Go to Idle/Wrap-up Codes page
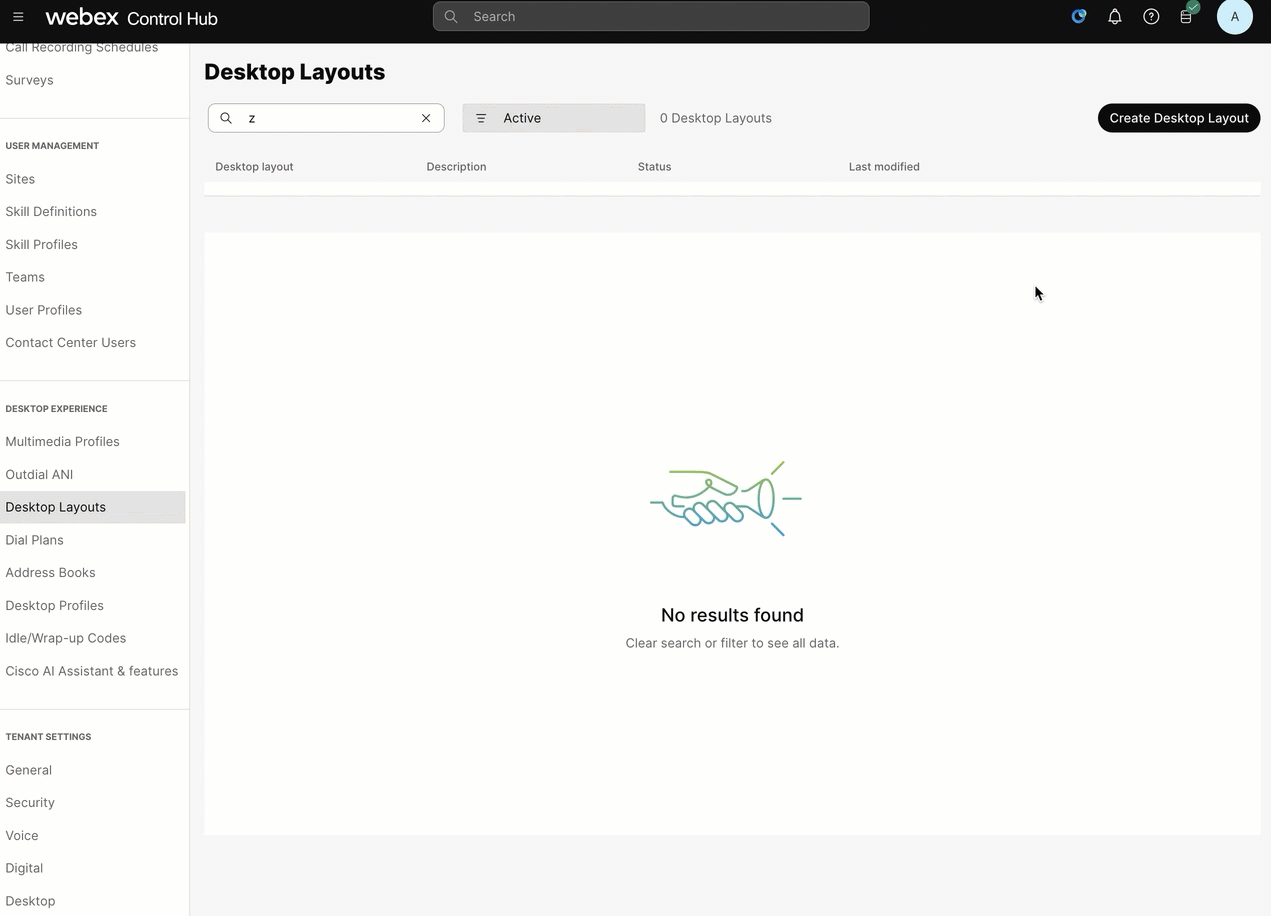 [65, 638]
